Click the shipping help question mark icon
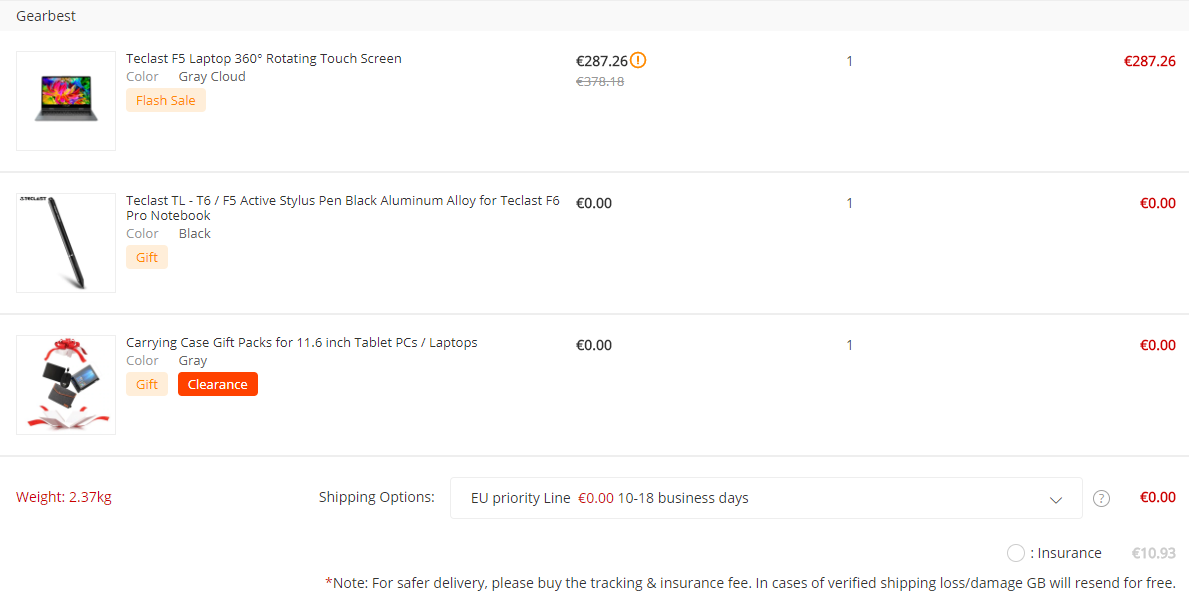Viewport: 1189px width, 606px height. tap(1101, 498)
